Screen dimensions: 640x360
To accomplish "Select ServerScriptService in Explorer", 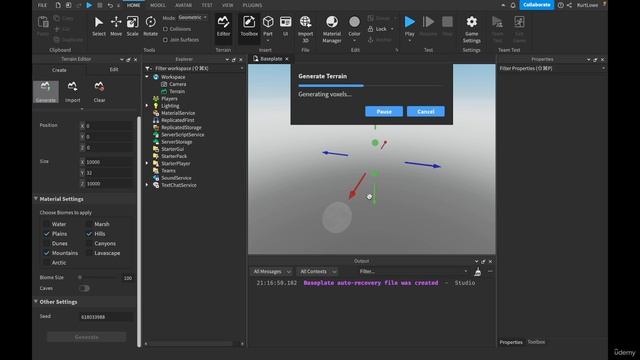I will 182,135.
